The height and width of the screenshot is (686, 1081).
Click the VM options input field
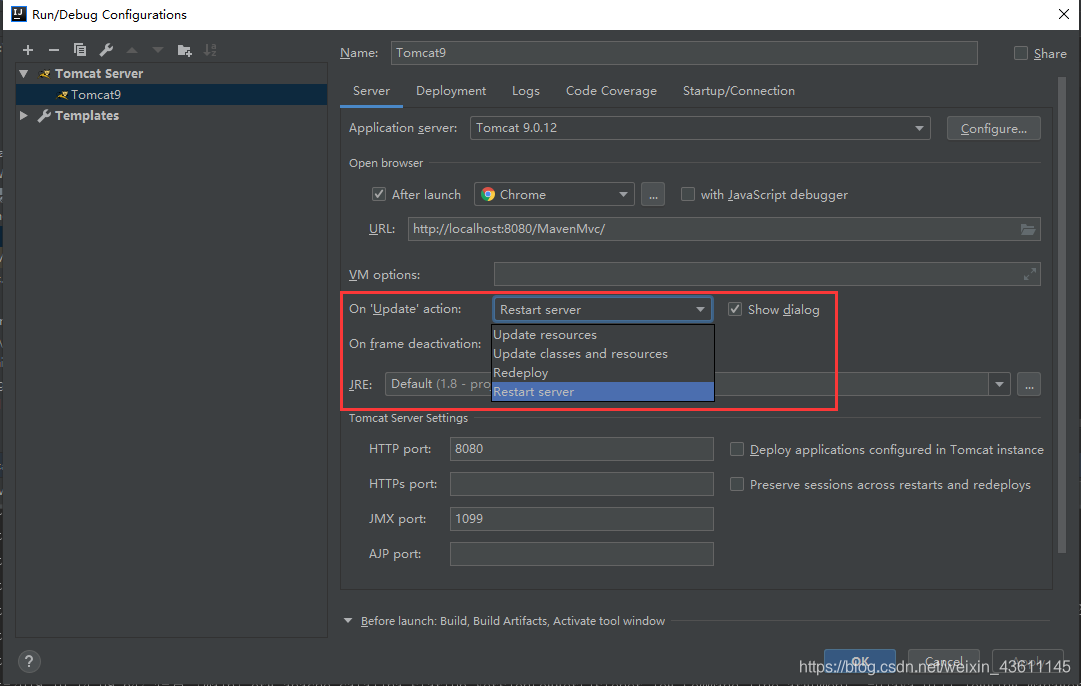[x=767, y=274]
